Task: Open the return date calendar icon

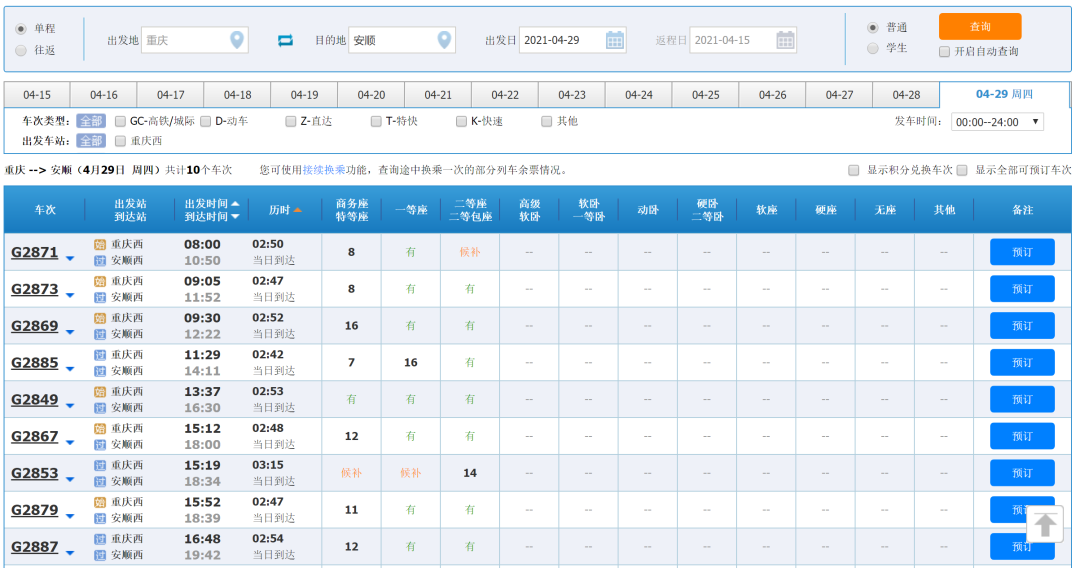Action: pos(786,40)
